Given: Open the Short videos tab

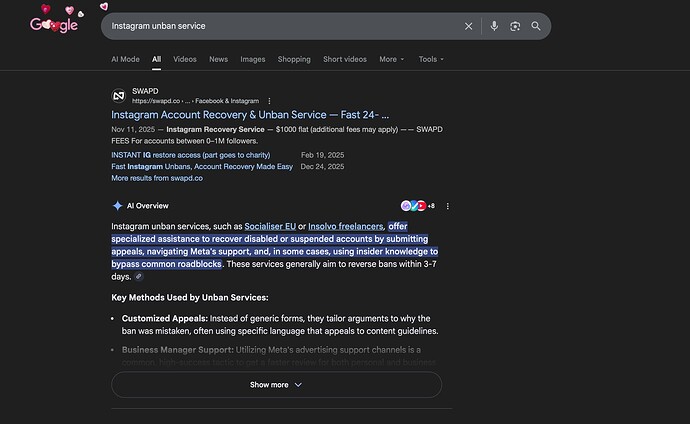Looking at the screenshot, I should click(345, 59).
